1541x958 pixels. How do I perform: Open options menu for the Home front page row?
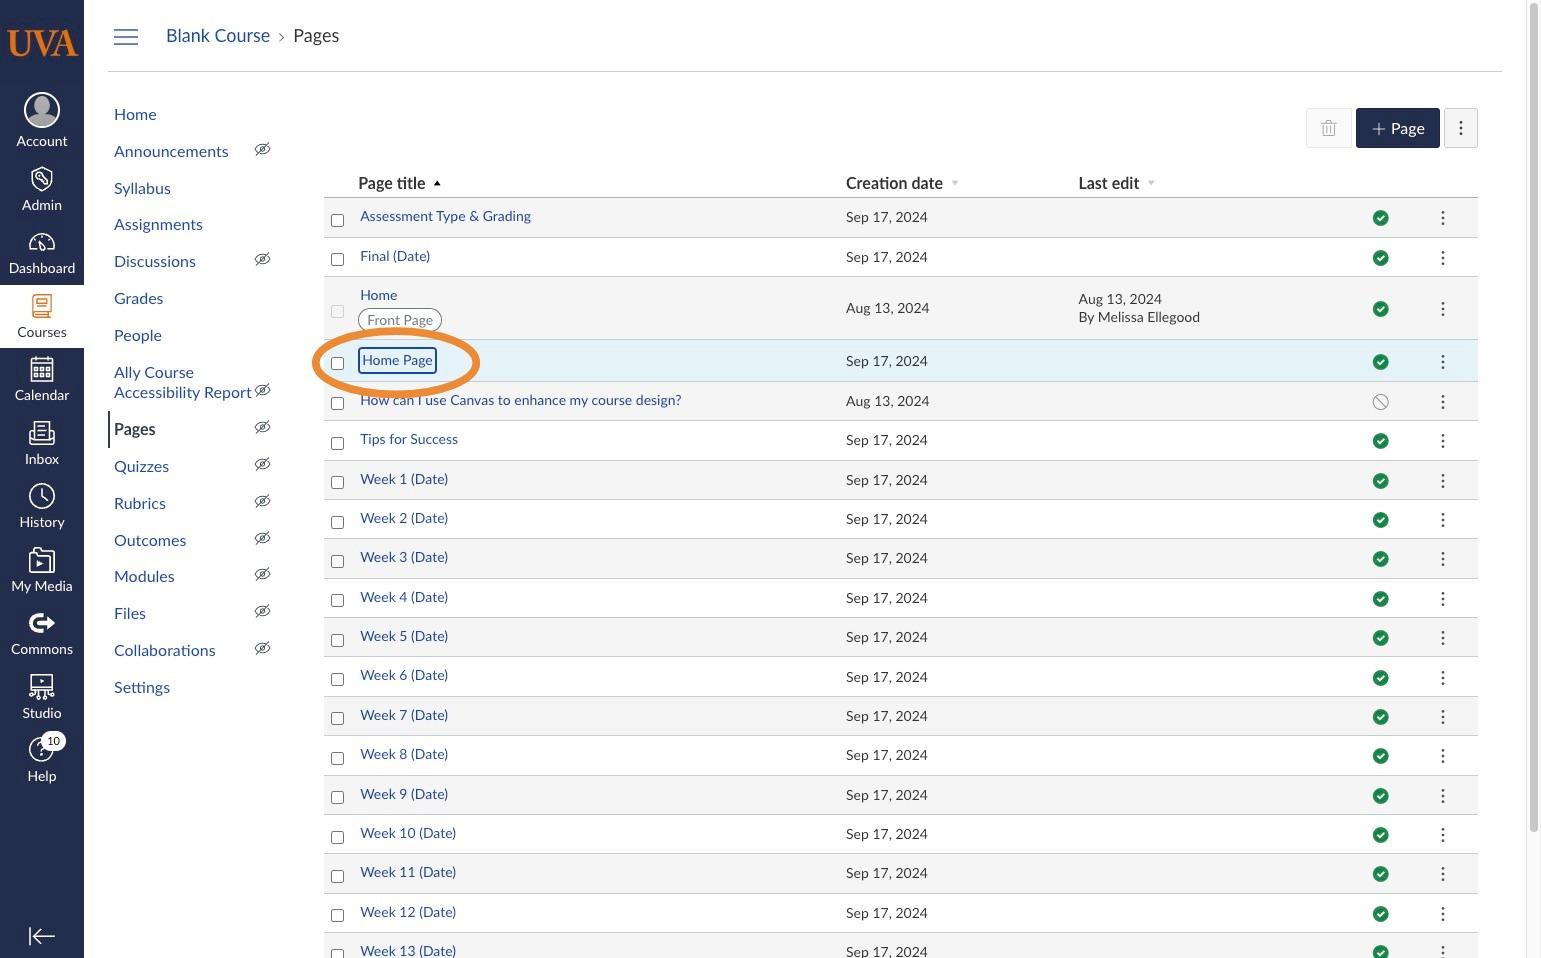(1443, 309)
